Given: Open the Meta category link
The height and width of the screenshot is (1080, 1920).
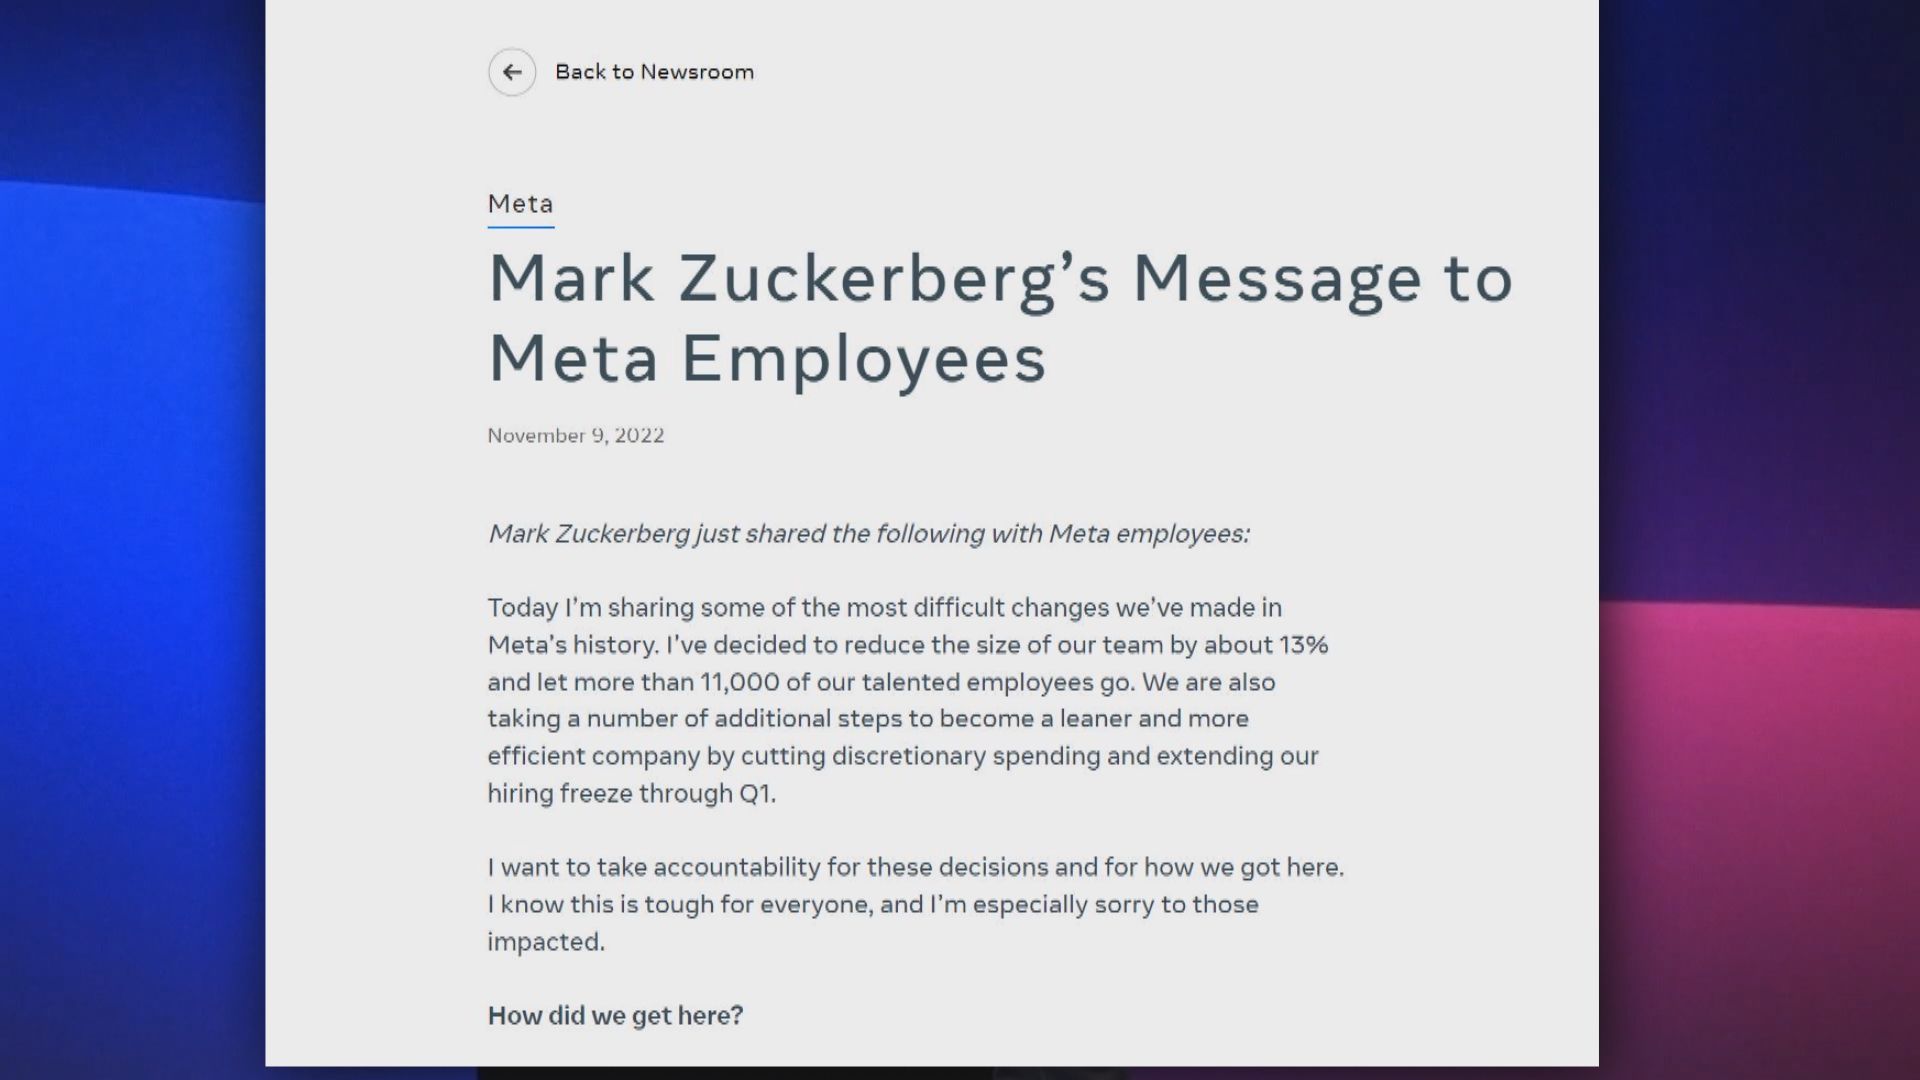Looking at the screenshot, I should coord(520,204).
